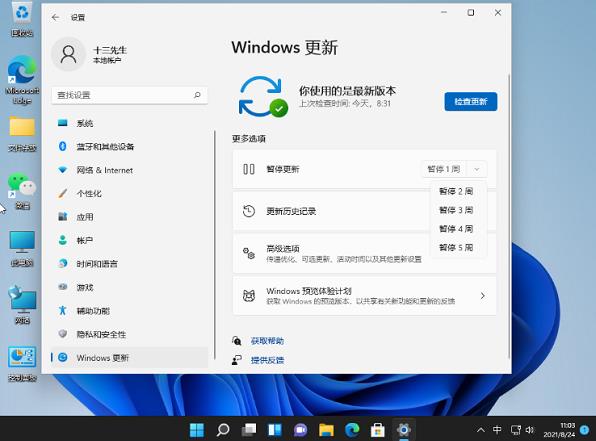Select the Recycle Bin desktop icon
This screenshot has width=596, height=441.
coord(22,19)
